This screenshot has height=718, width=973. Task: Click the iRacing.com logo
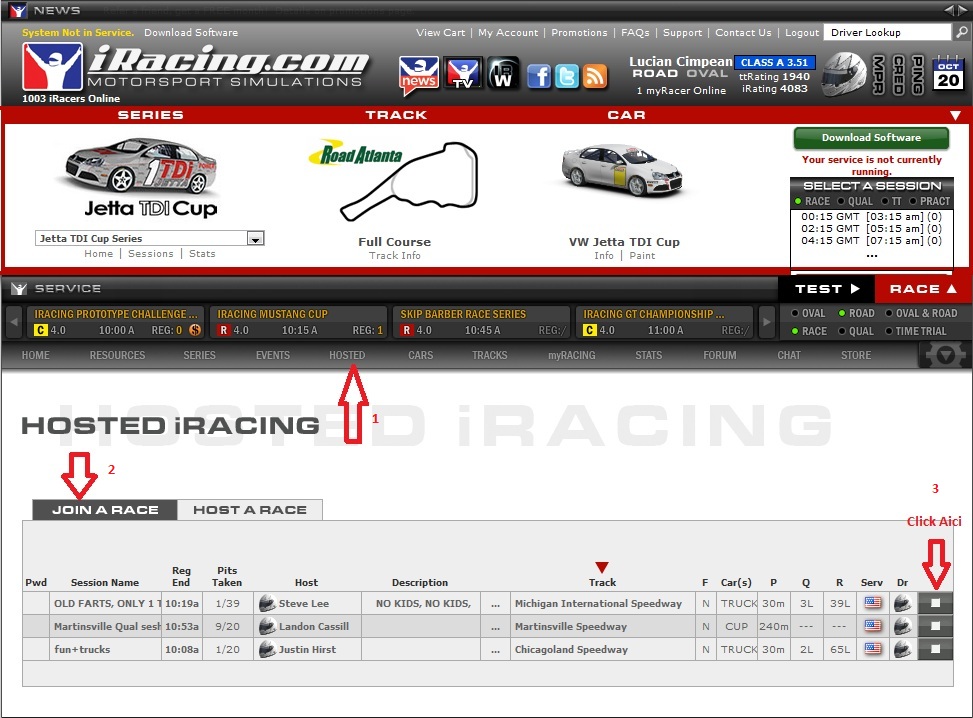tap(196, 67)
